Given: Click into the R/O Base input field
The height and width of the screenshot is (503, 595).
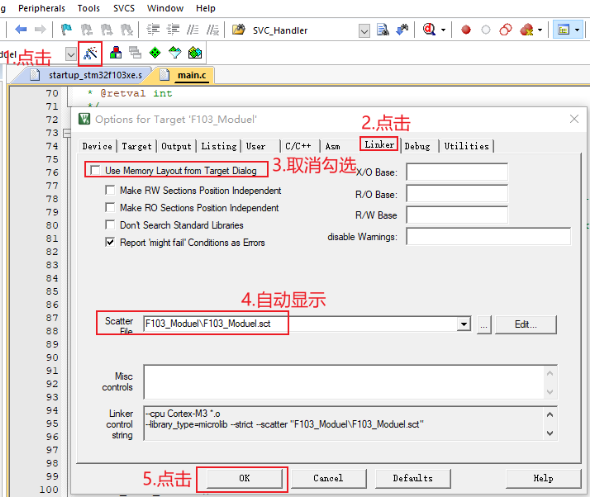Looking at the screenshot, I should click(x=457, y=194).
